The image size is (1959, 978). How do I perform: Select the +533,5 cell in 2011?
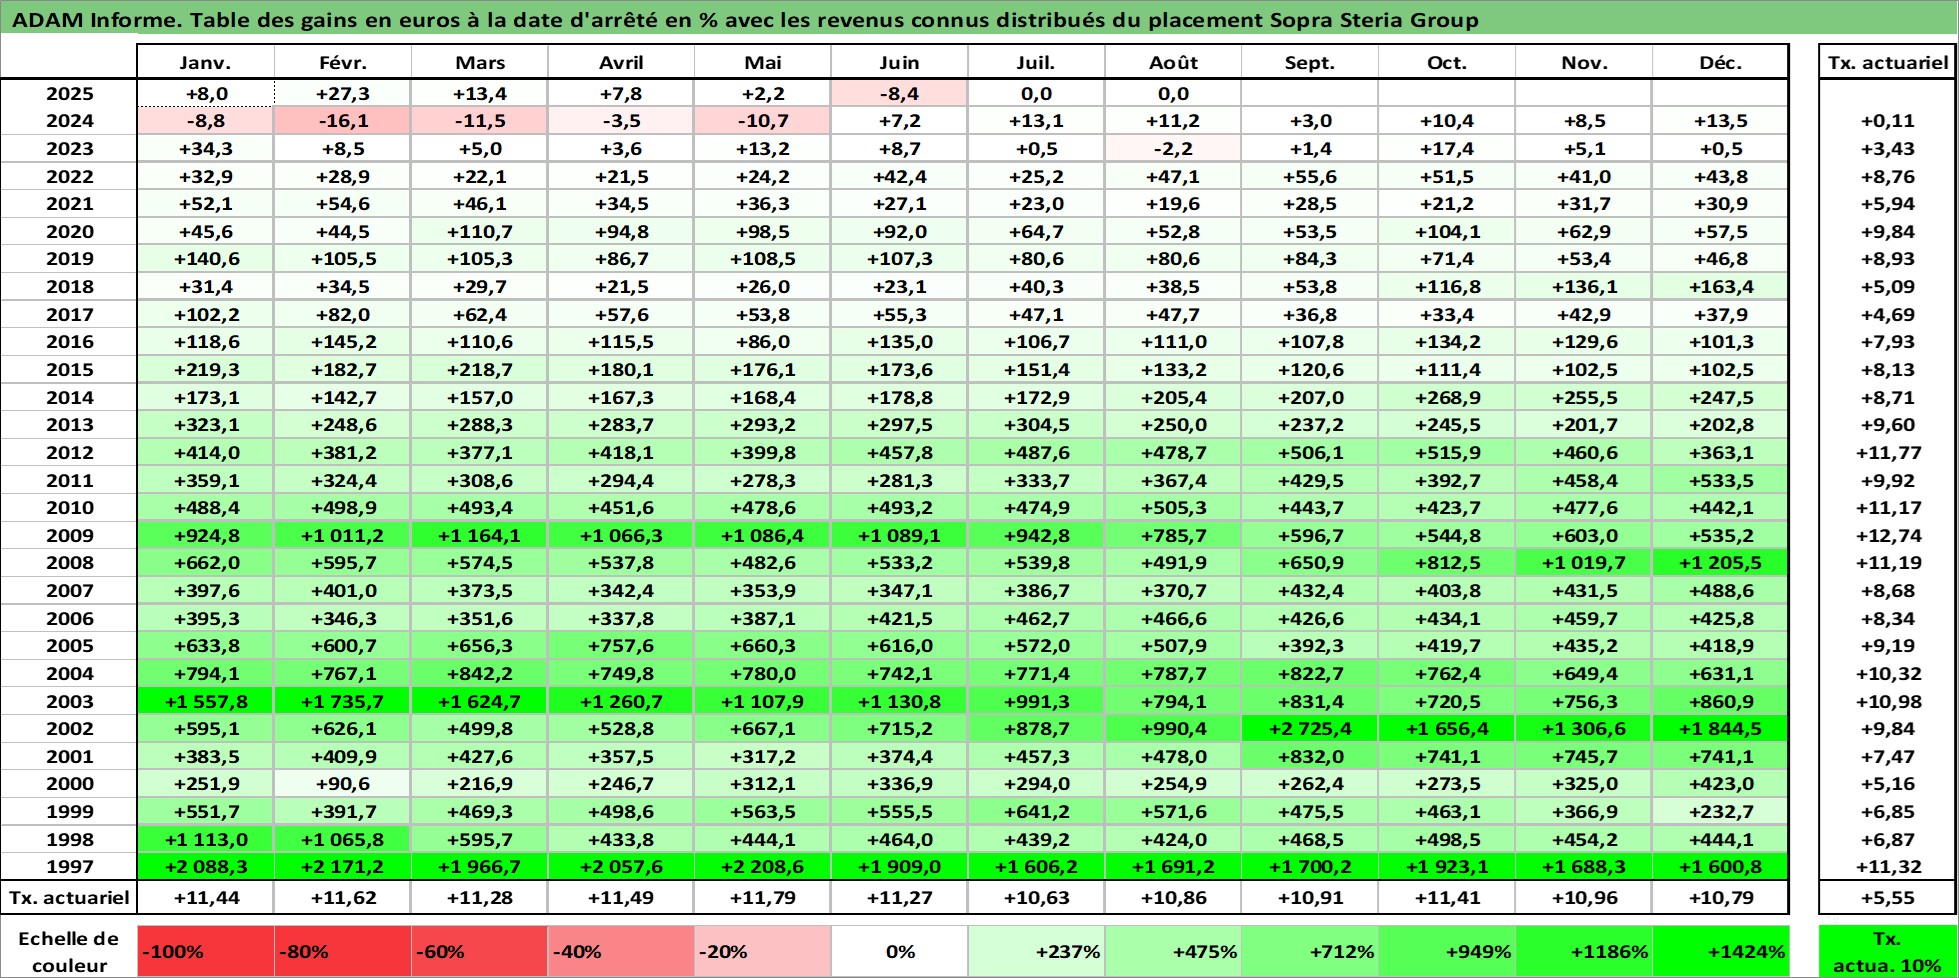click(1720, 480)
